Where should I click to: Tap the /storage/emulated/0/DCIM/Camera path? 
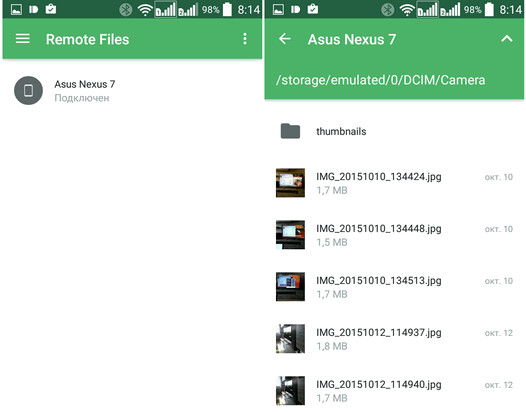click(380, 80)
